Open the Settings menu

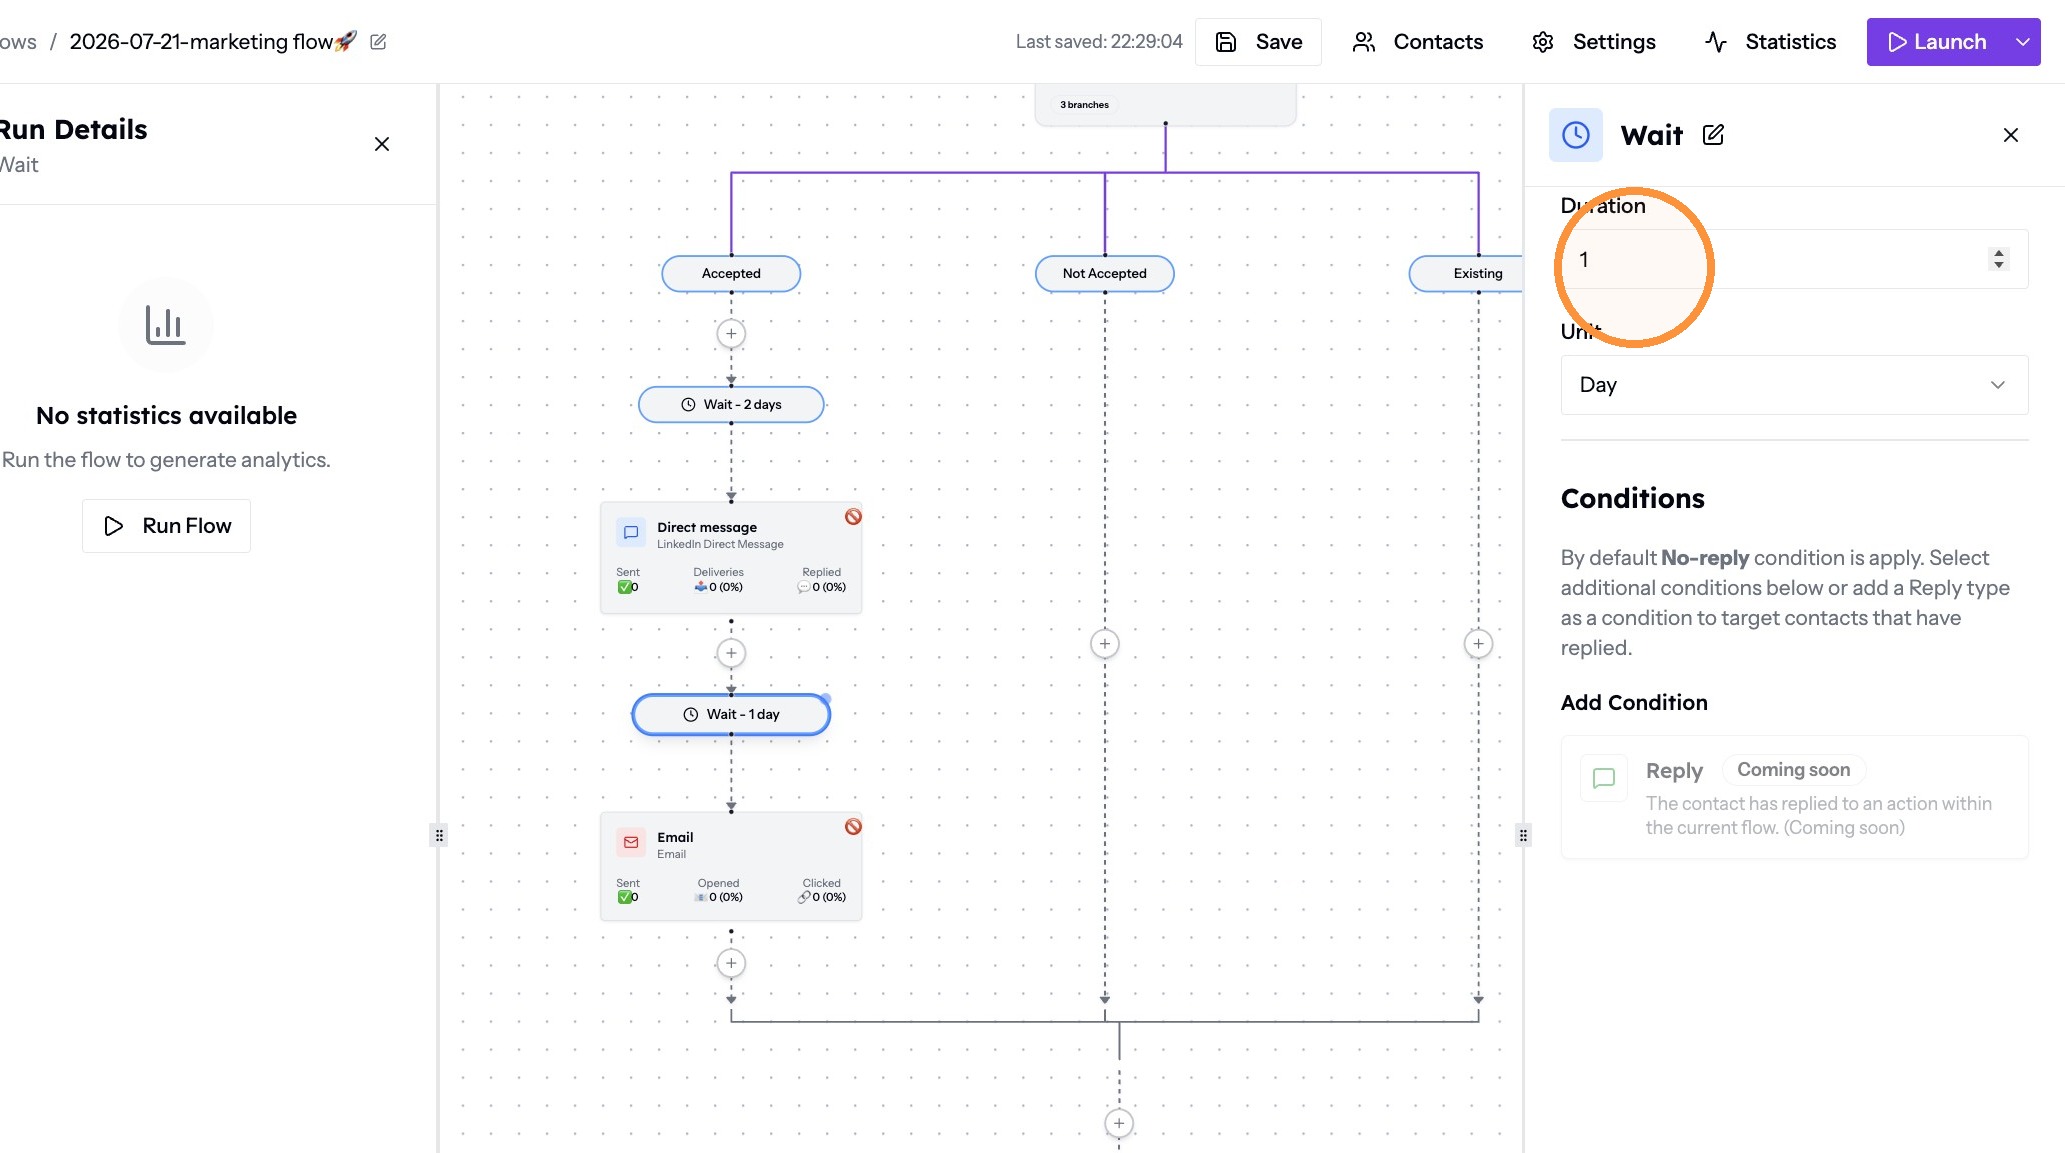[x=1594, y=42]
